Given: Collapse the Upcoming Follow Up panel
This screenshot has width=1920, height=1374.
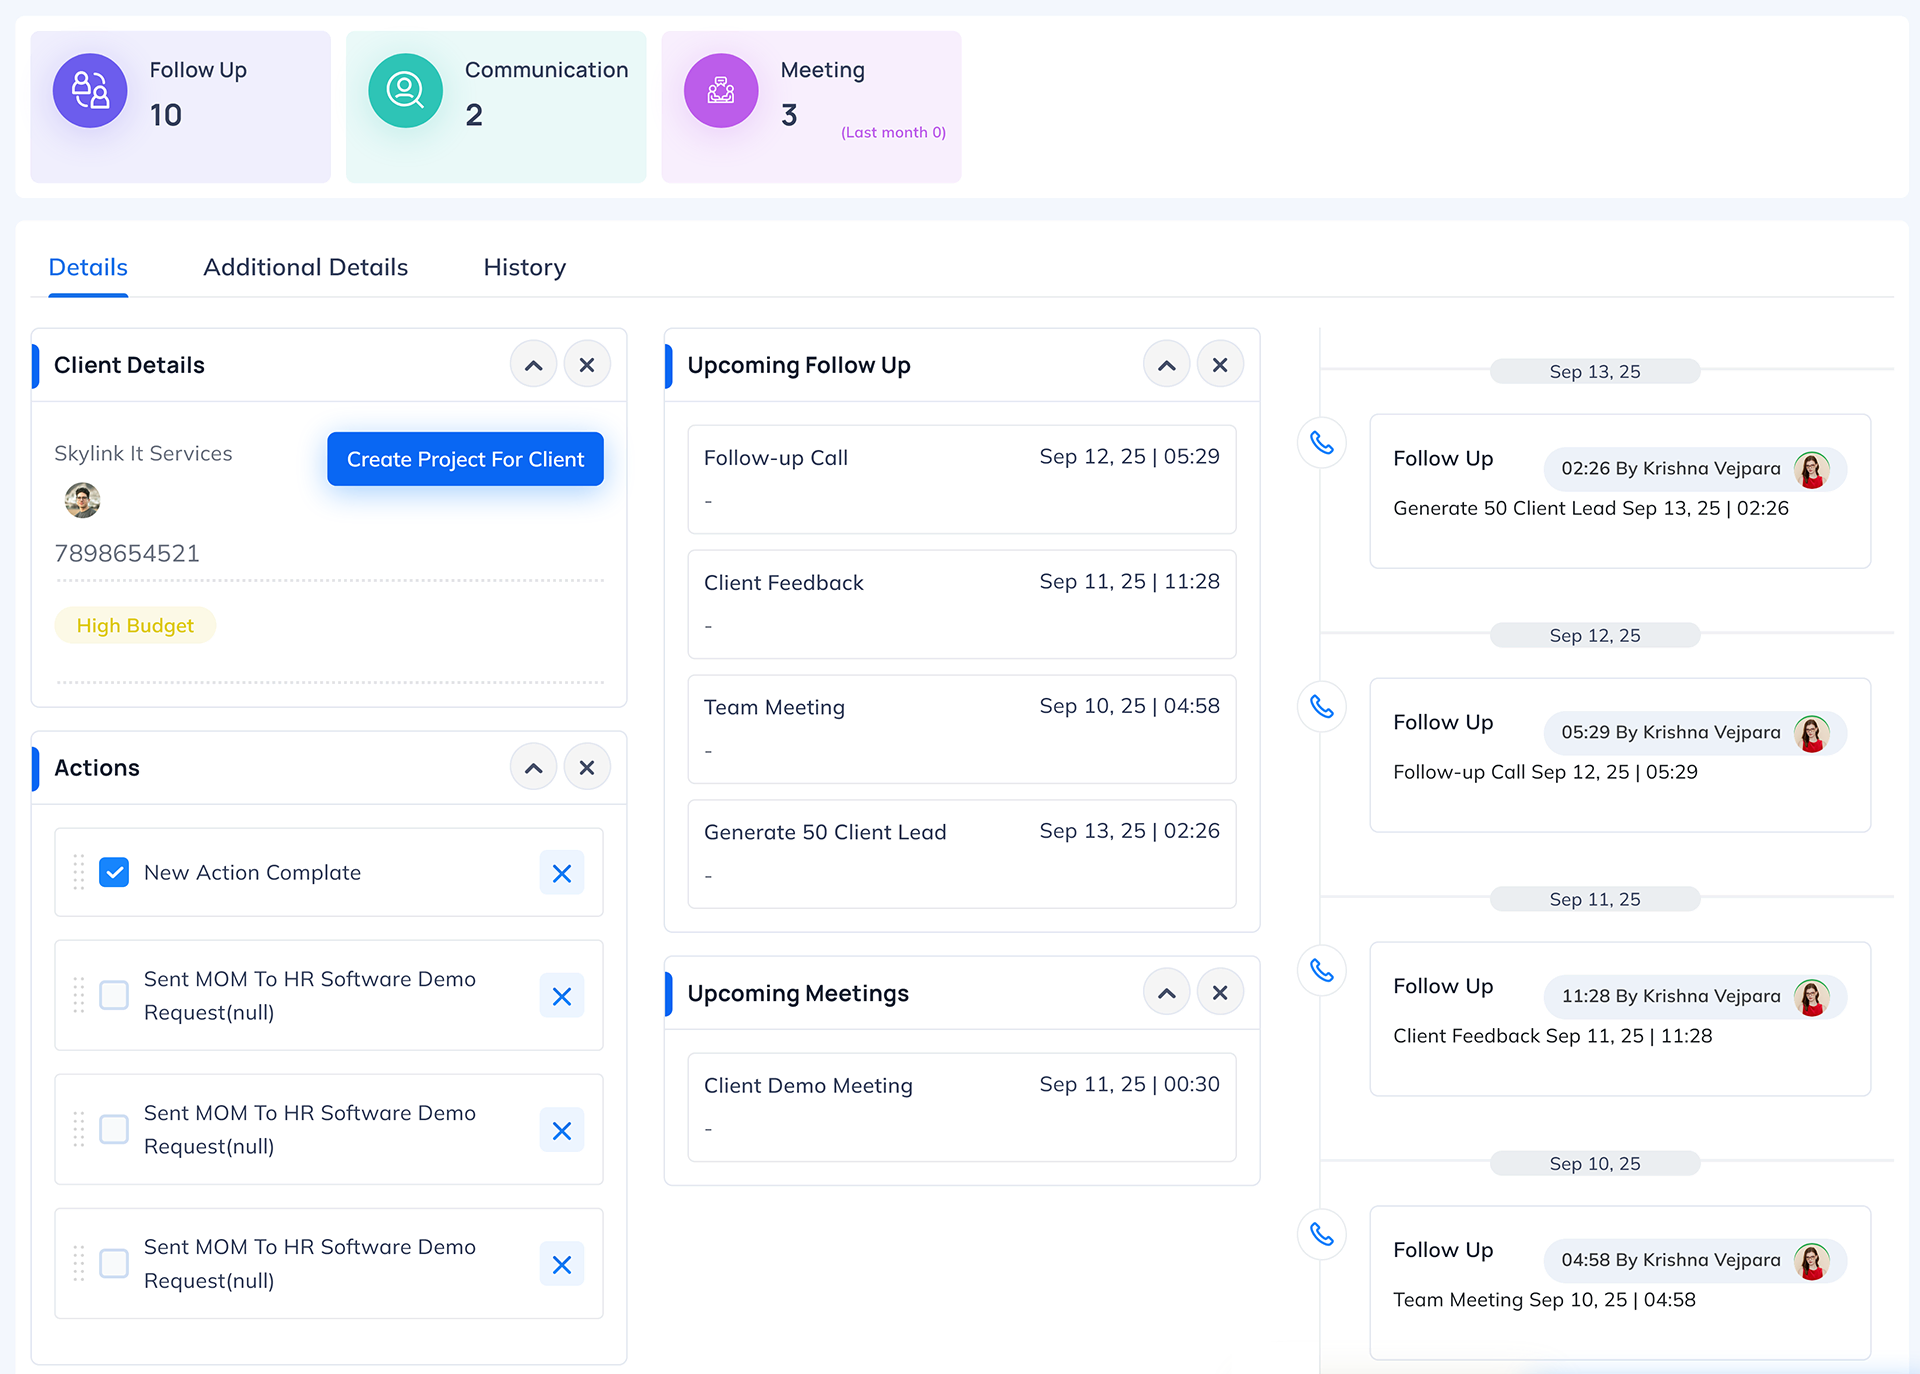Looking at the screenshot, I should [1166, 365].
